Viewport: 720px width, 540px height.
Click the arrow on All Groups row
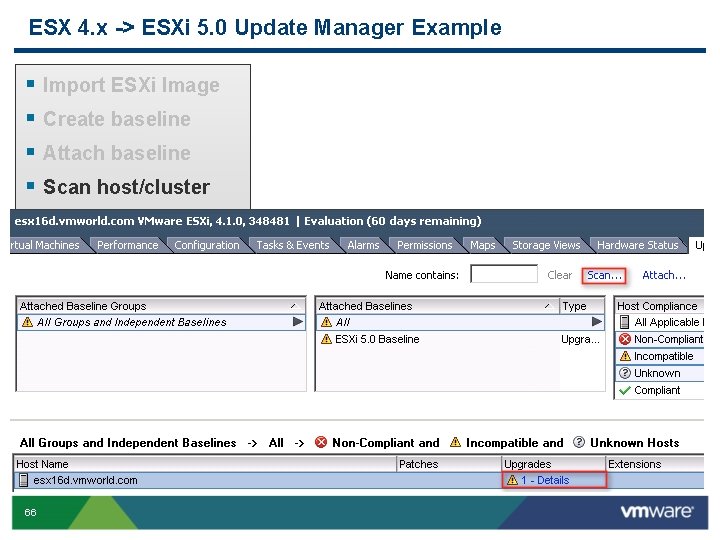tap(298, 322)
